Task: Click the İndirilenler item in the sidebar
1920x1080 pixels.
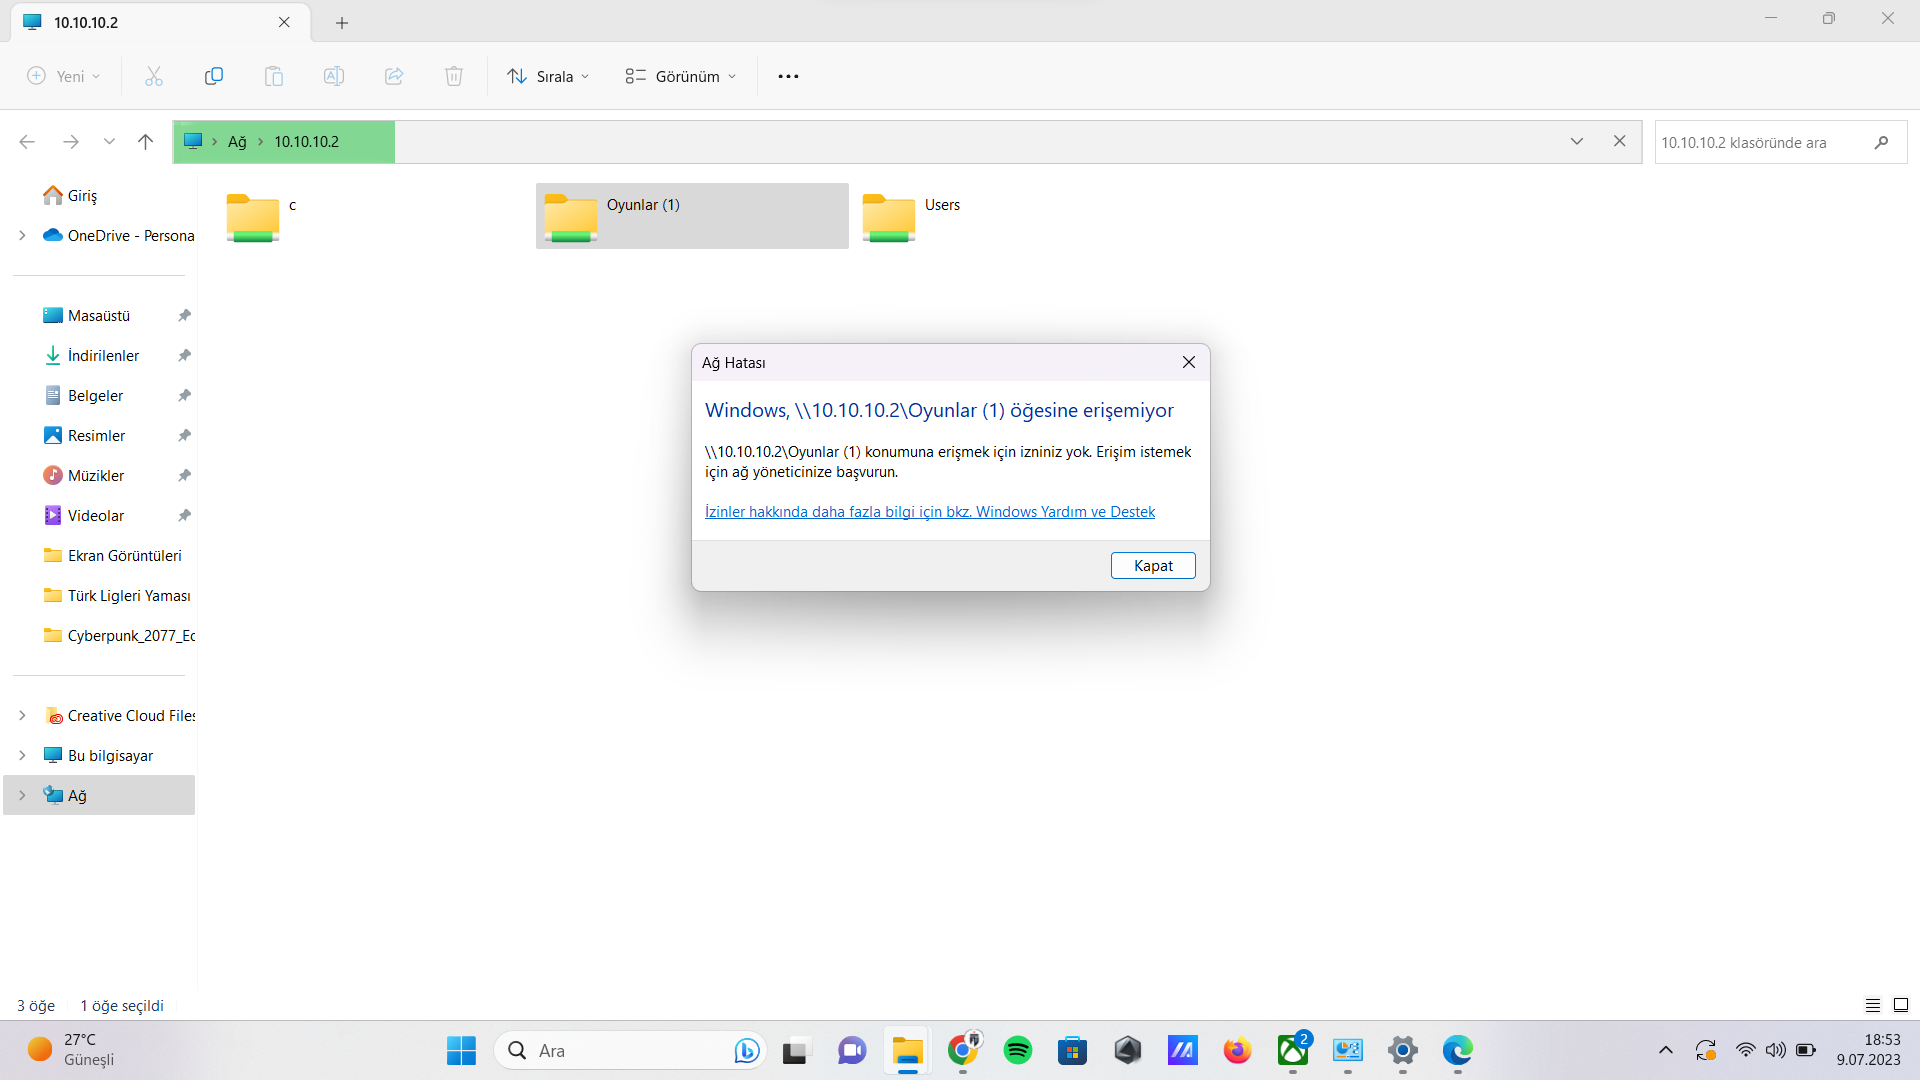Action: pos(103,355)
